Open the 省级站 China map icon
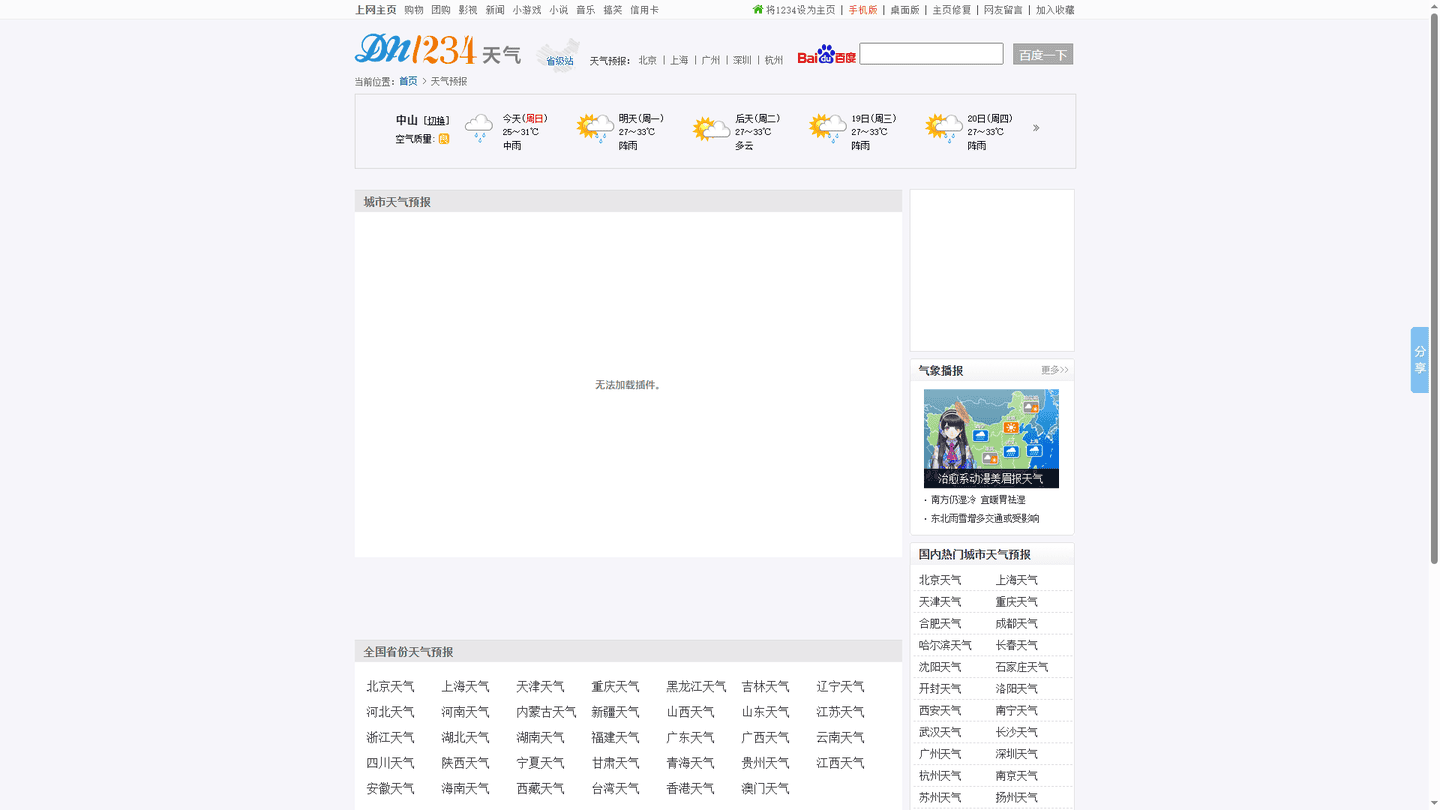 (558, 54)
